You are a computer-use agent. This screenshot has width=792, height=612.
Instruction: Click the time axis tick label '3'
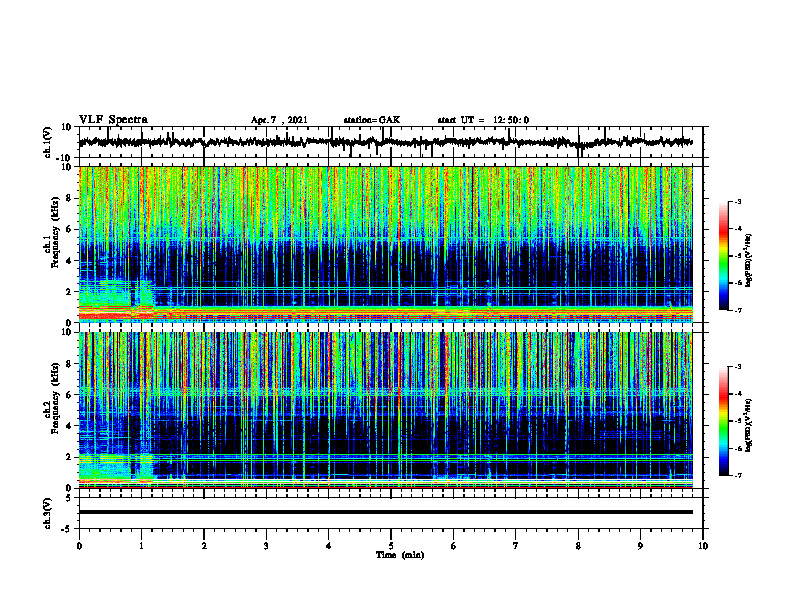click(x=266, y=546)
